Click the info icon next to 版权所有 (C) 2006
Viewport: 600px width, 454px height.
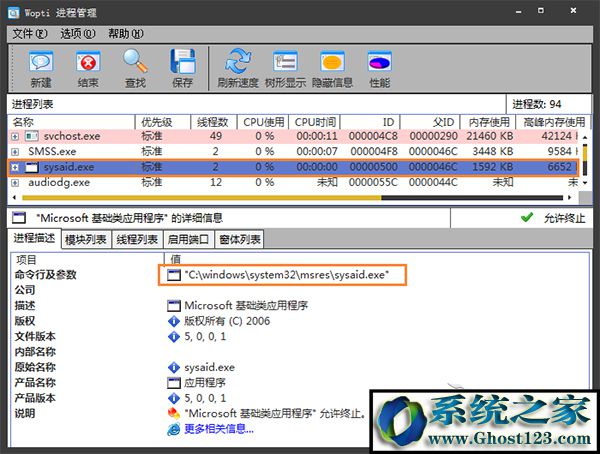(174, 321)
